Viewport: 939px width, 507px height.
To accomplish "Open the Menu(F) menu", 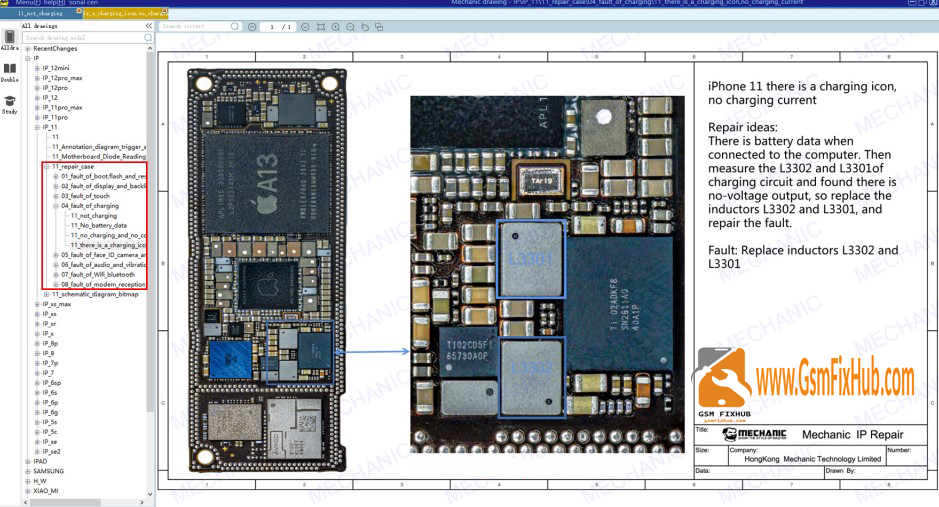I will coord(28,2).
